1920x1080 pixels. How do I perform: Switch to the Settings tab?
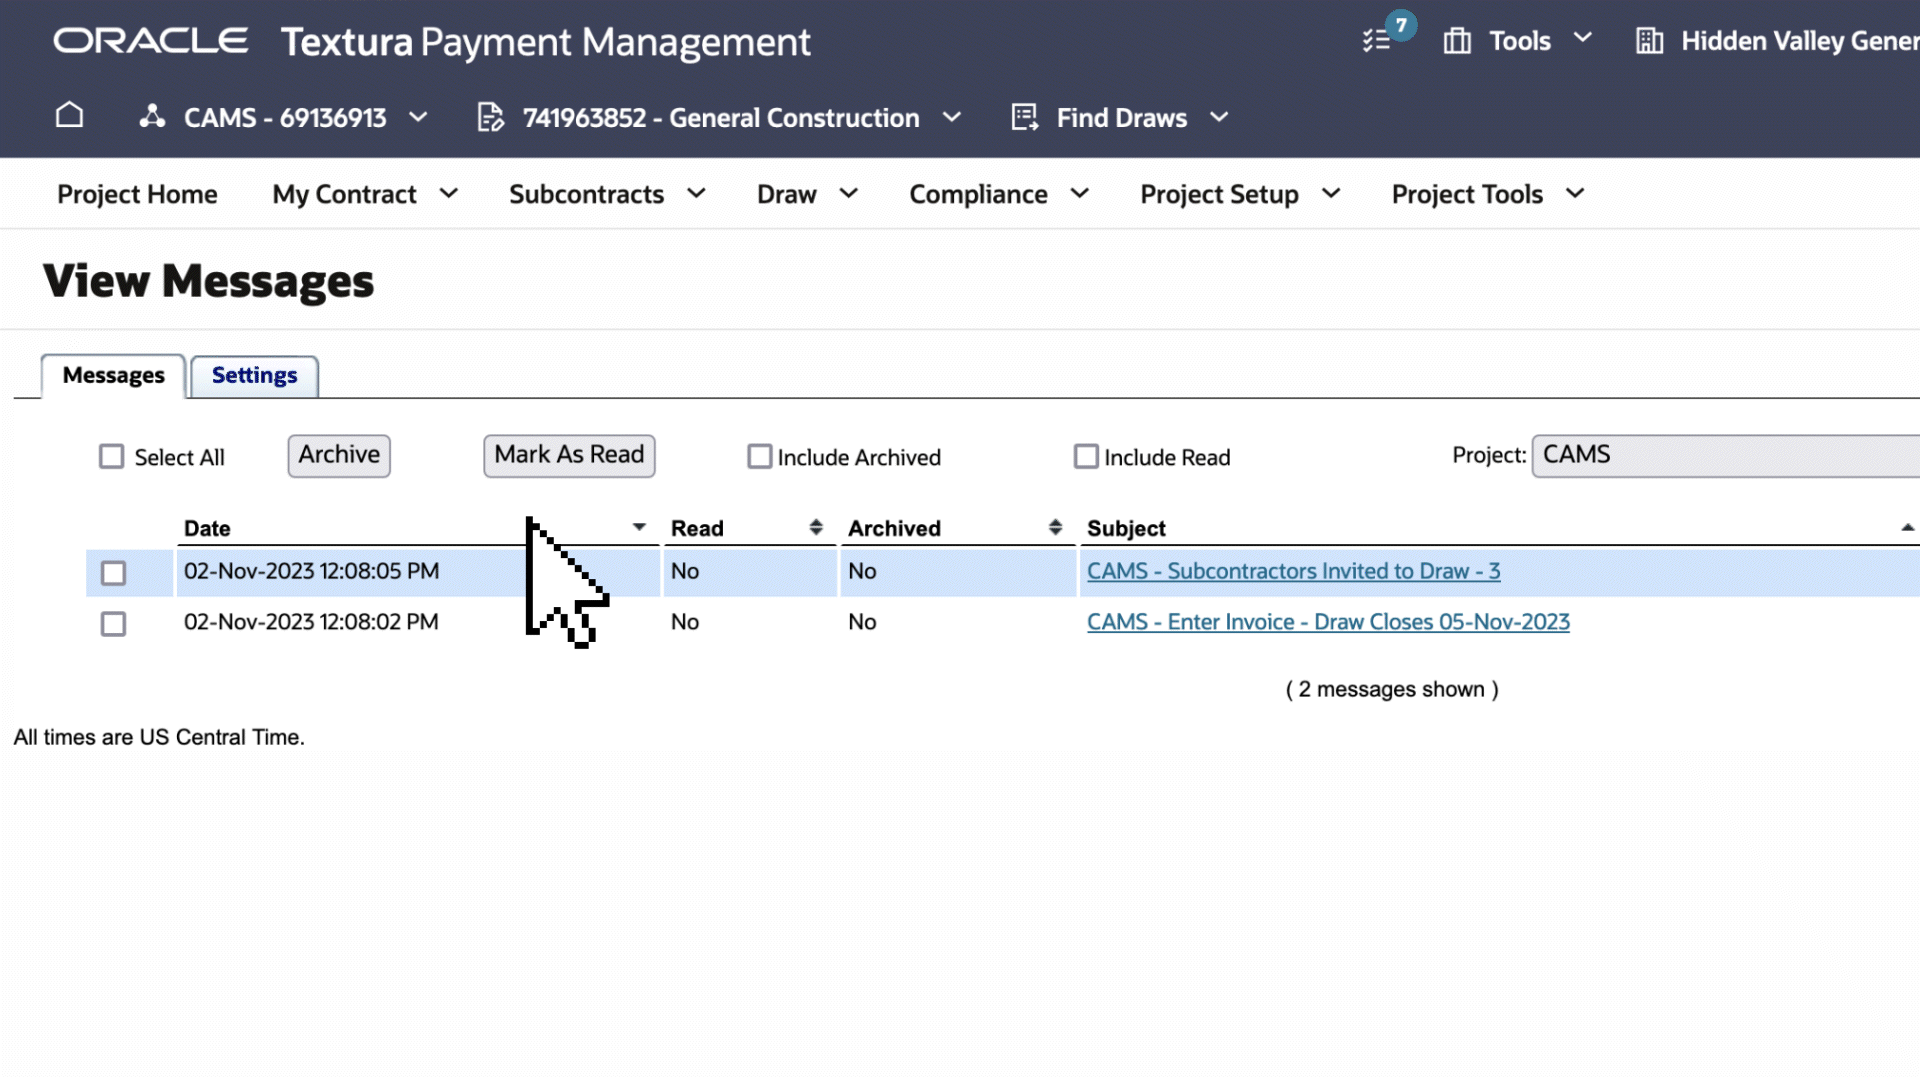click(254, 376)
